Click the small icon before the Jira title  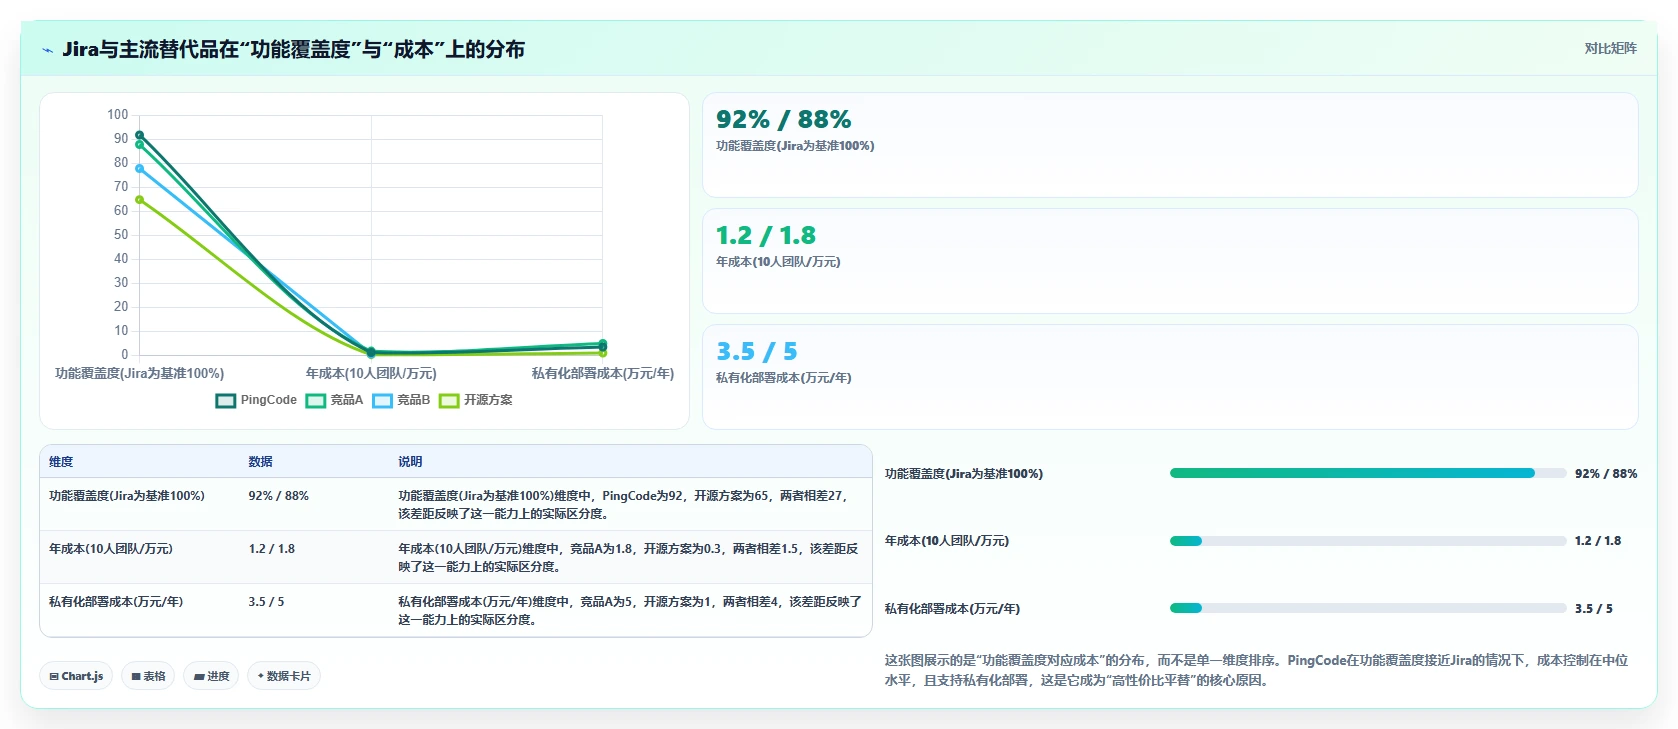point(47,50)
